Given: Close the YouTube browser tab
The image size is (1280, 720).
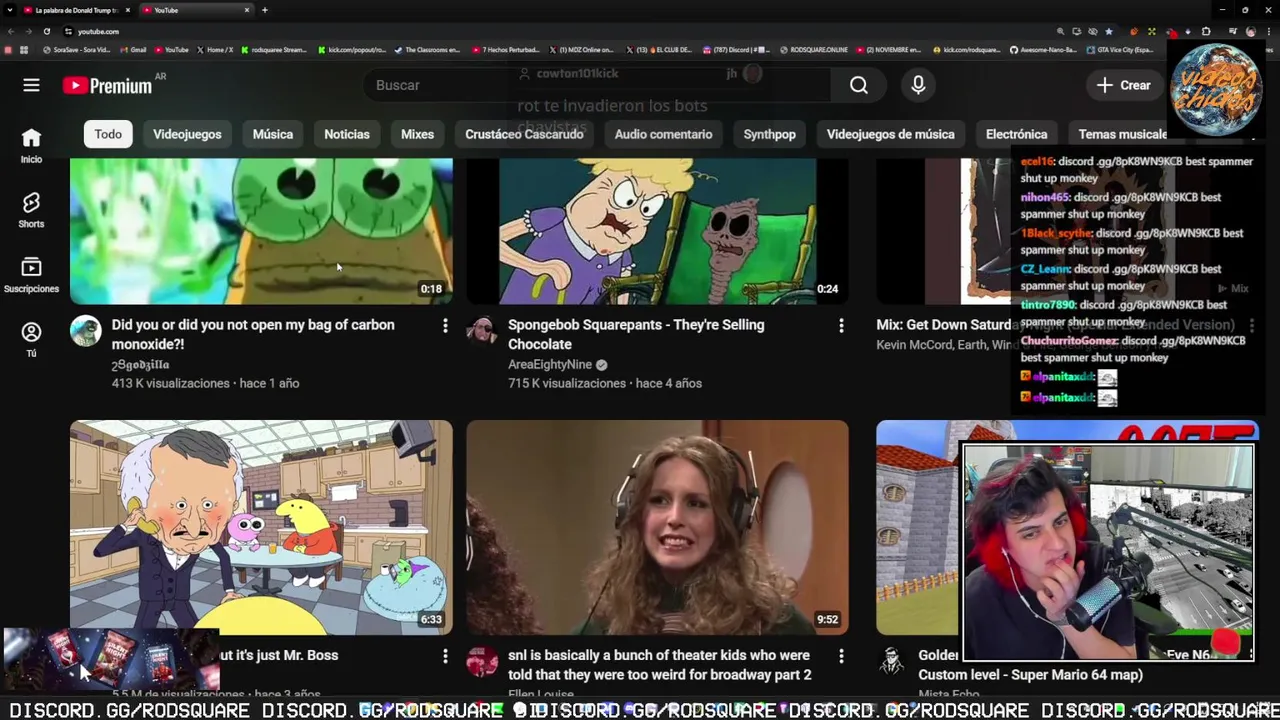Looking at the screenshot, I should [247, 10].
